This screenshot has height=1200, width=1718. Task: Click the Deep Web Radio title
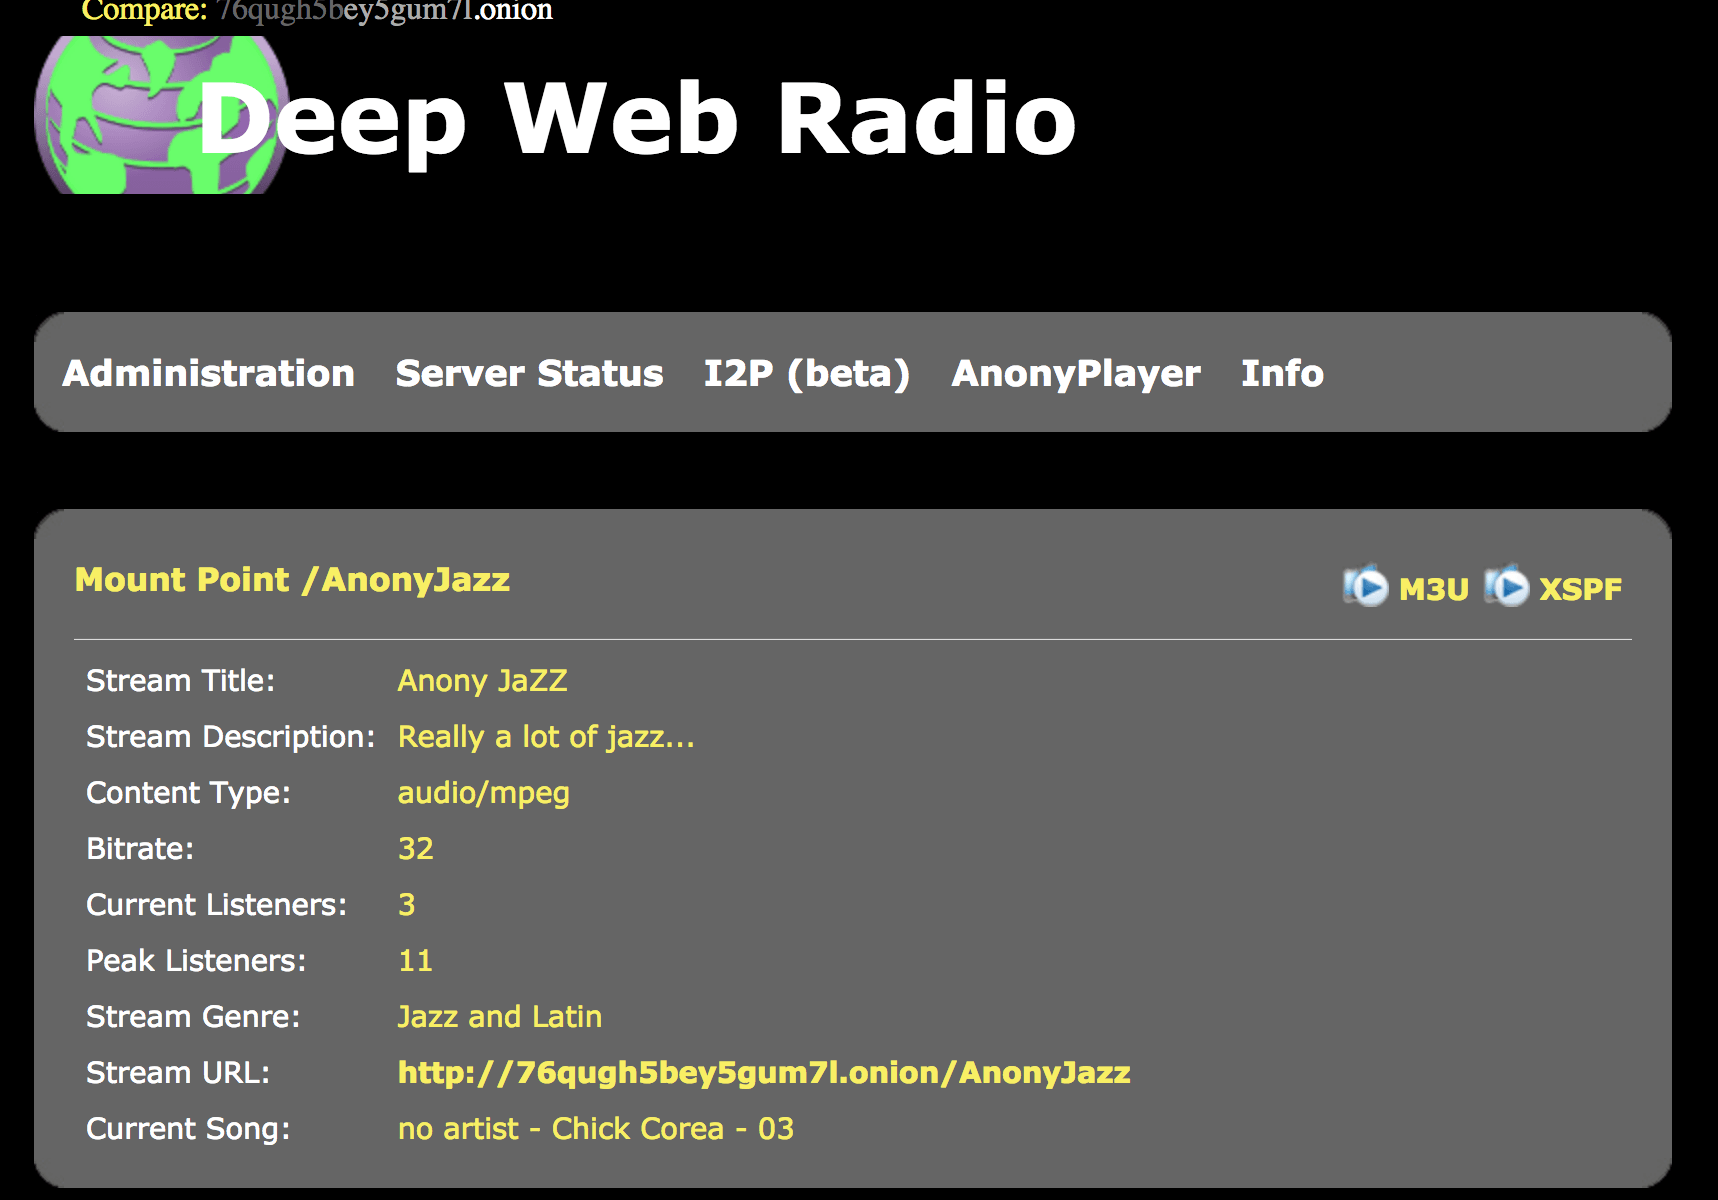pos(637,119)
